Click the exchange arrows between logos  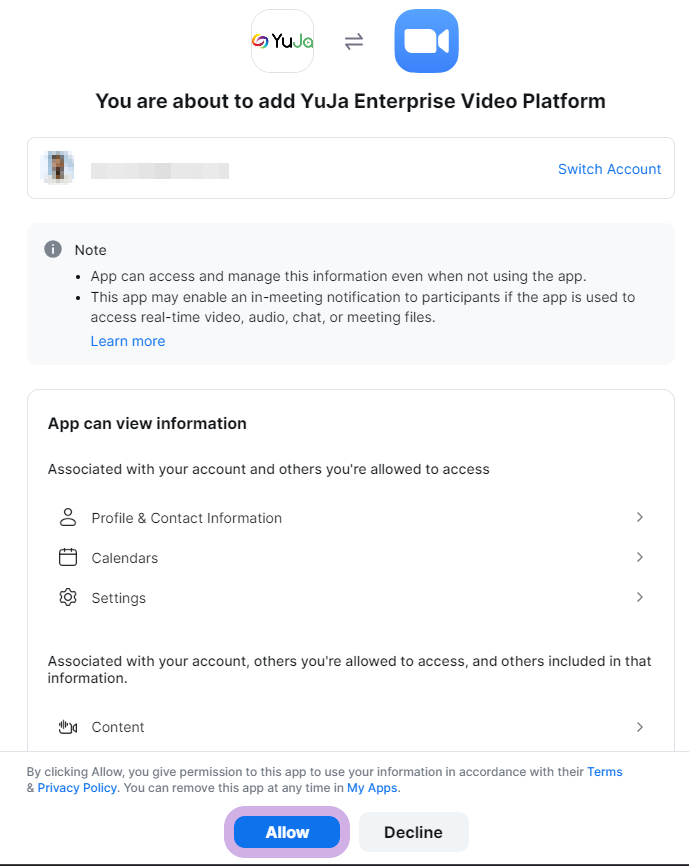coord(354,41)
